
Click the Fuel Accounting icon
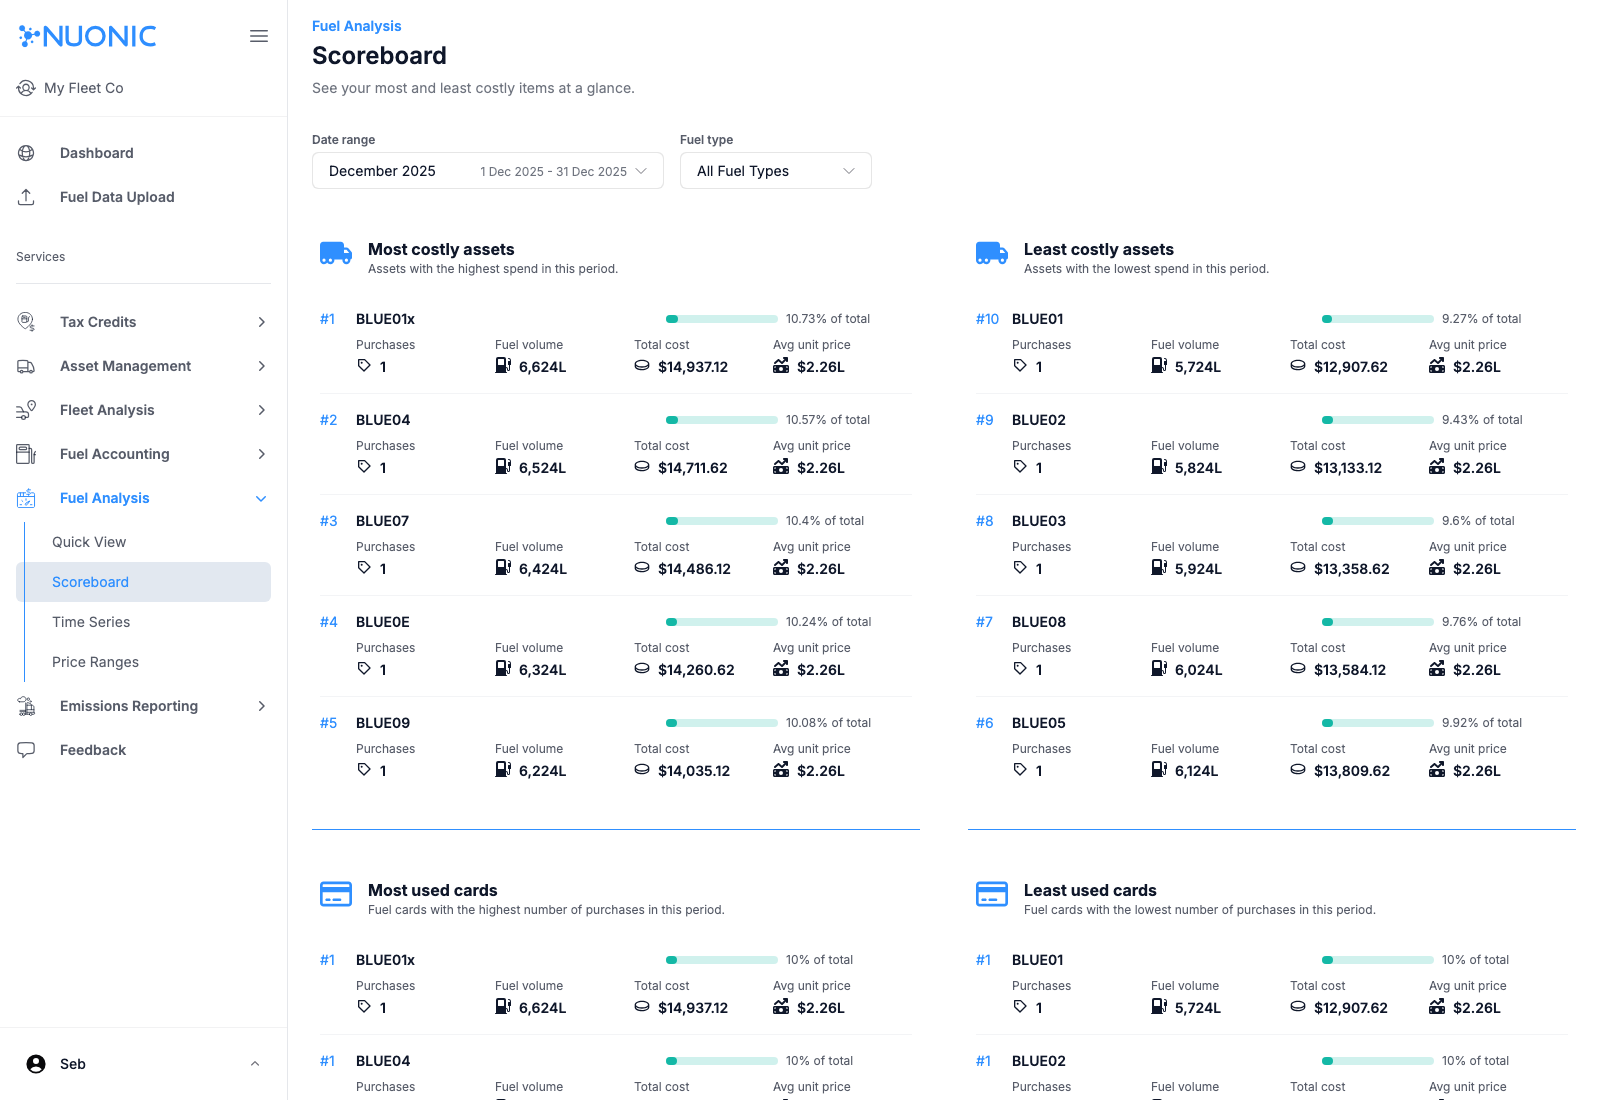[x=27, y=454]
